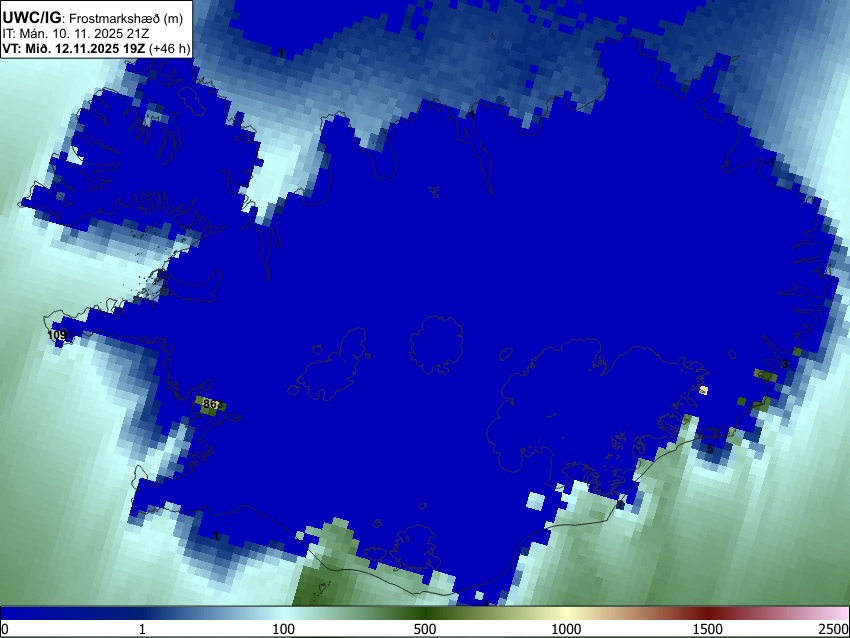Click the 'VT: Mið. 12.11.2025 19Z' valid time
The width and height of the screenshot is (850, 638).
74,49
